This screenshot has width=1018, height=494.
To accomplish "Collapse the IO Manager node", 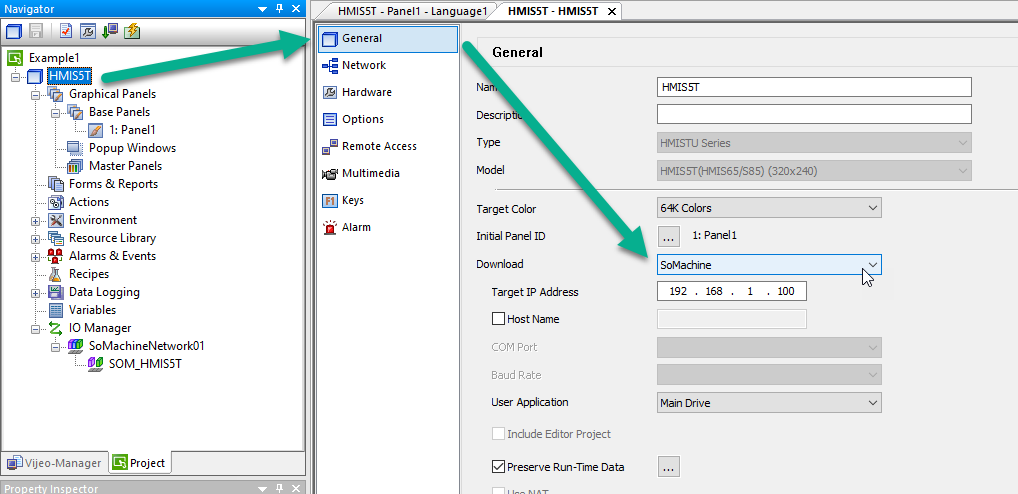I will pos(36,328).
